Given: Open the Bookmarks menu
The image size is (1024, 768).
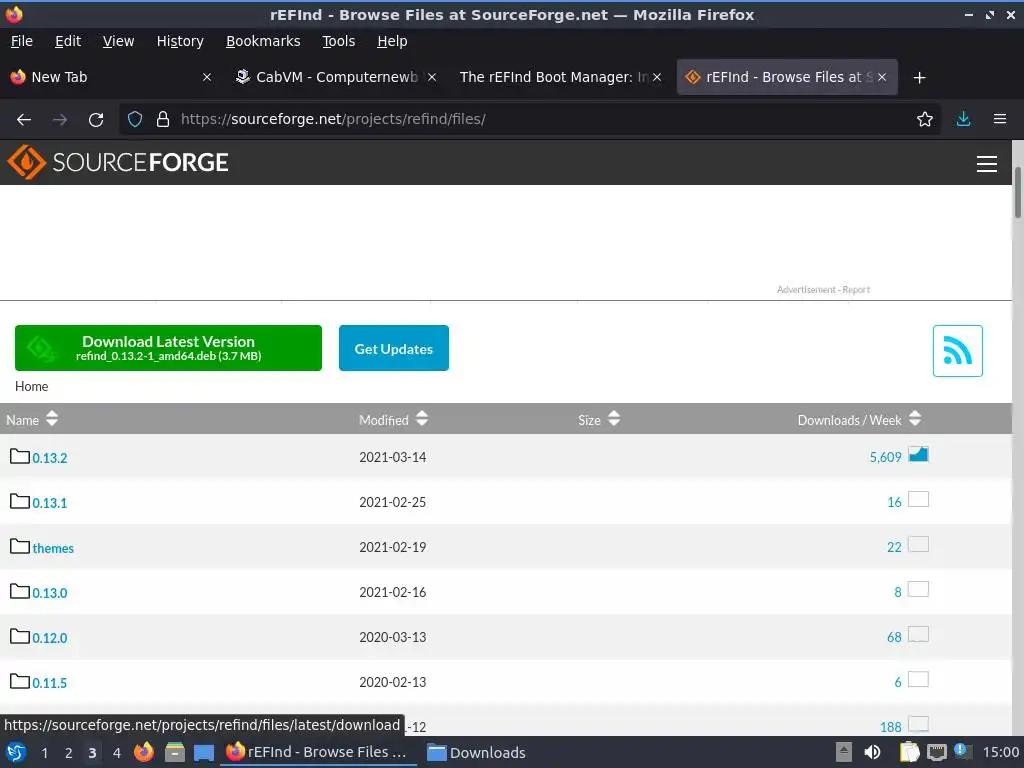Looking at the screenshot, I should [x=263, y=41].
